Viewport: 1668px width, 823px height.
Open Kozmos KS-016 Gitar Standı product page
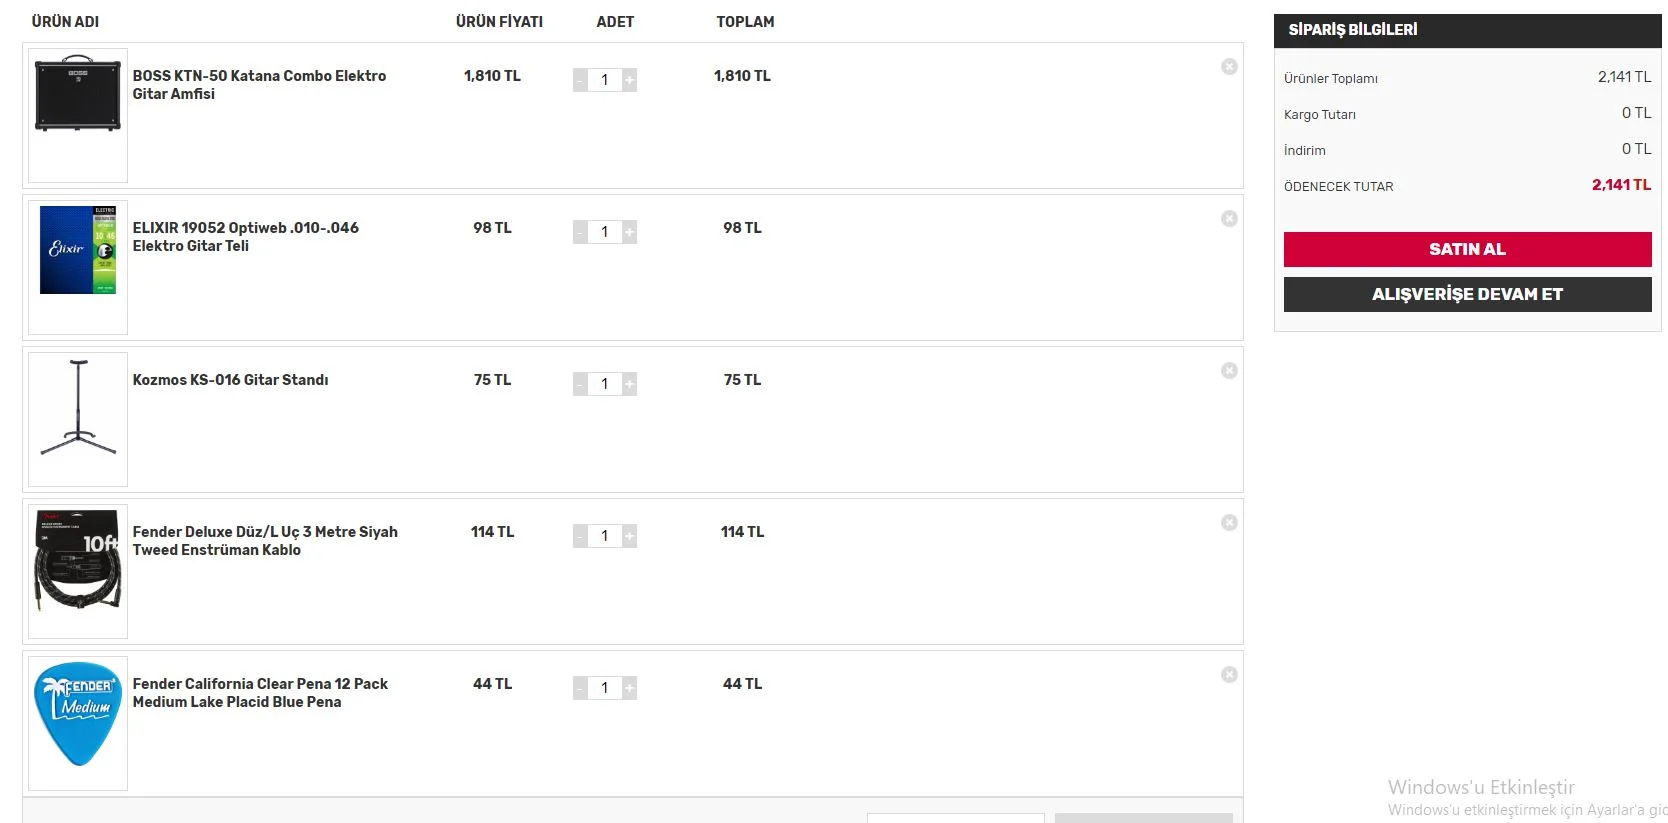click(230, 380)
